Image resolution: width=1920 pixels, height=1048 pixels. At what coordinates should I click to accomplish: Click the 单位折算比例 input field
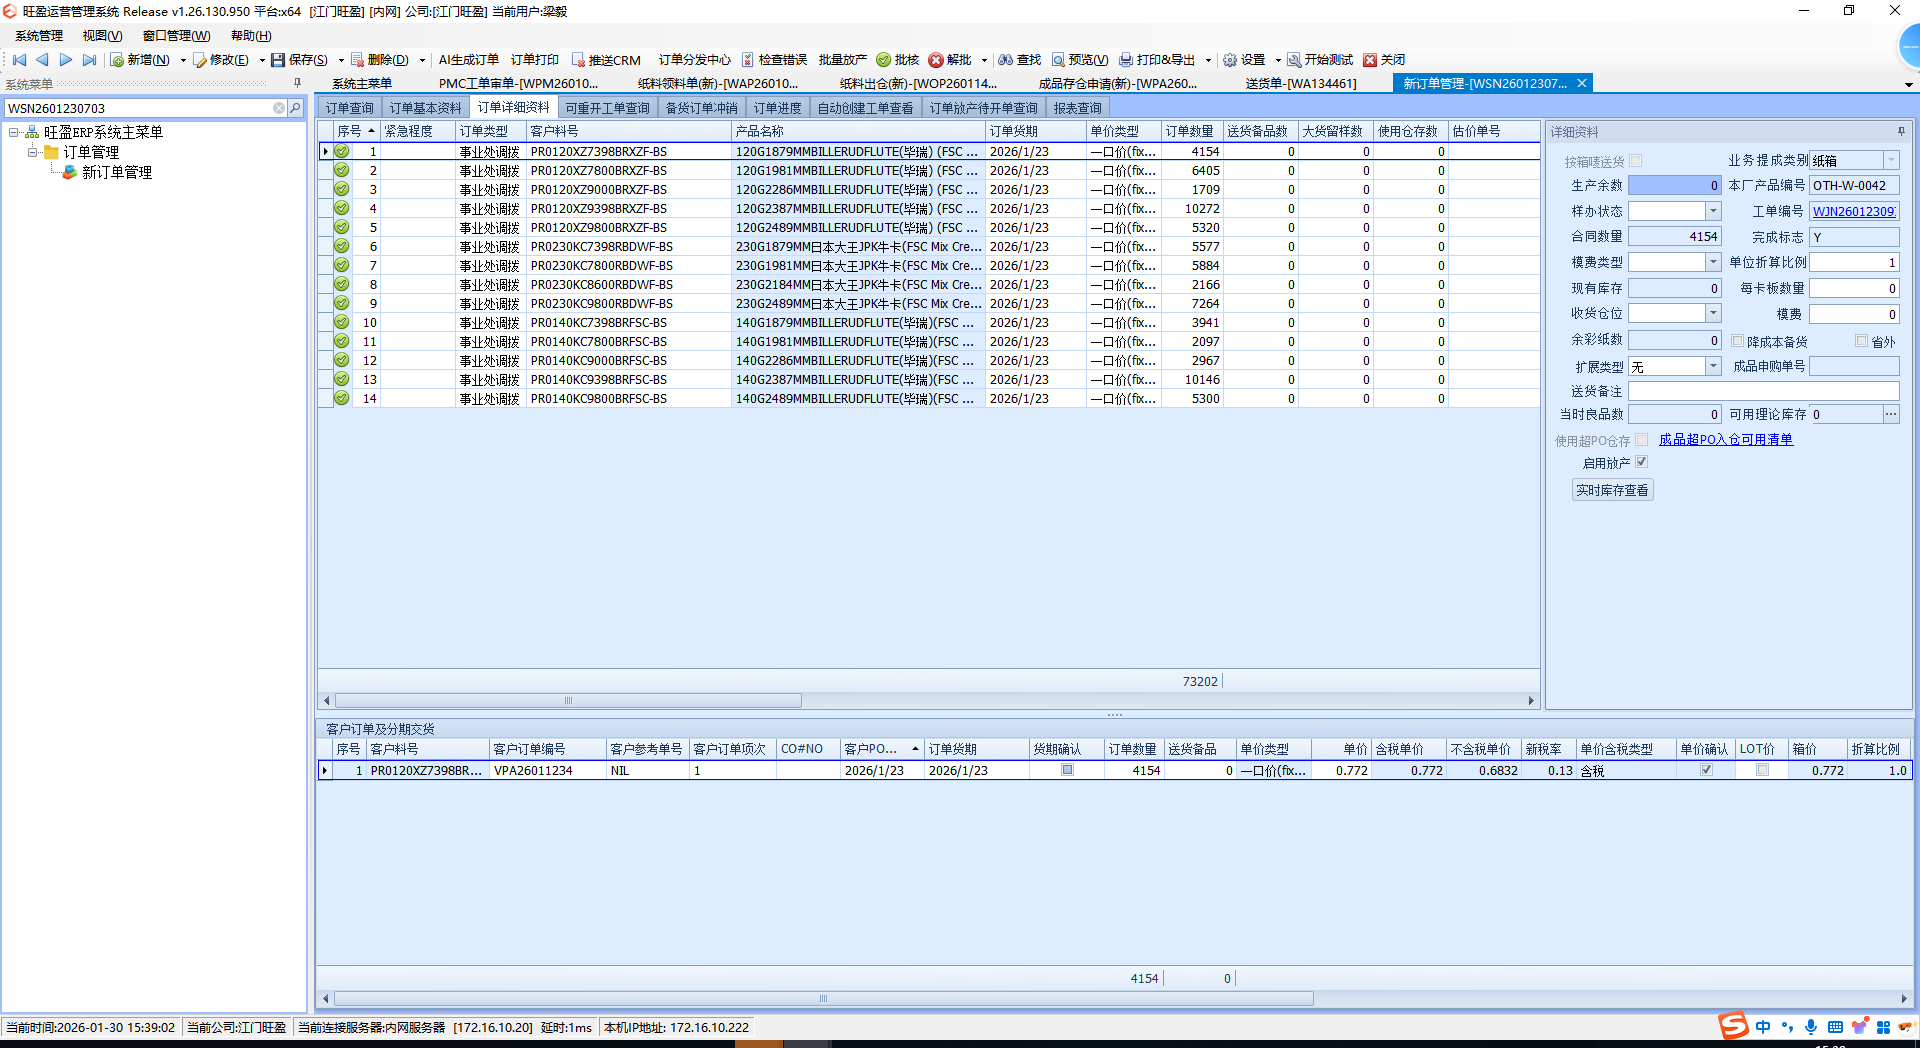pyautogui.click(x=1854, y=262)
